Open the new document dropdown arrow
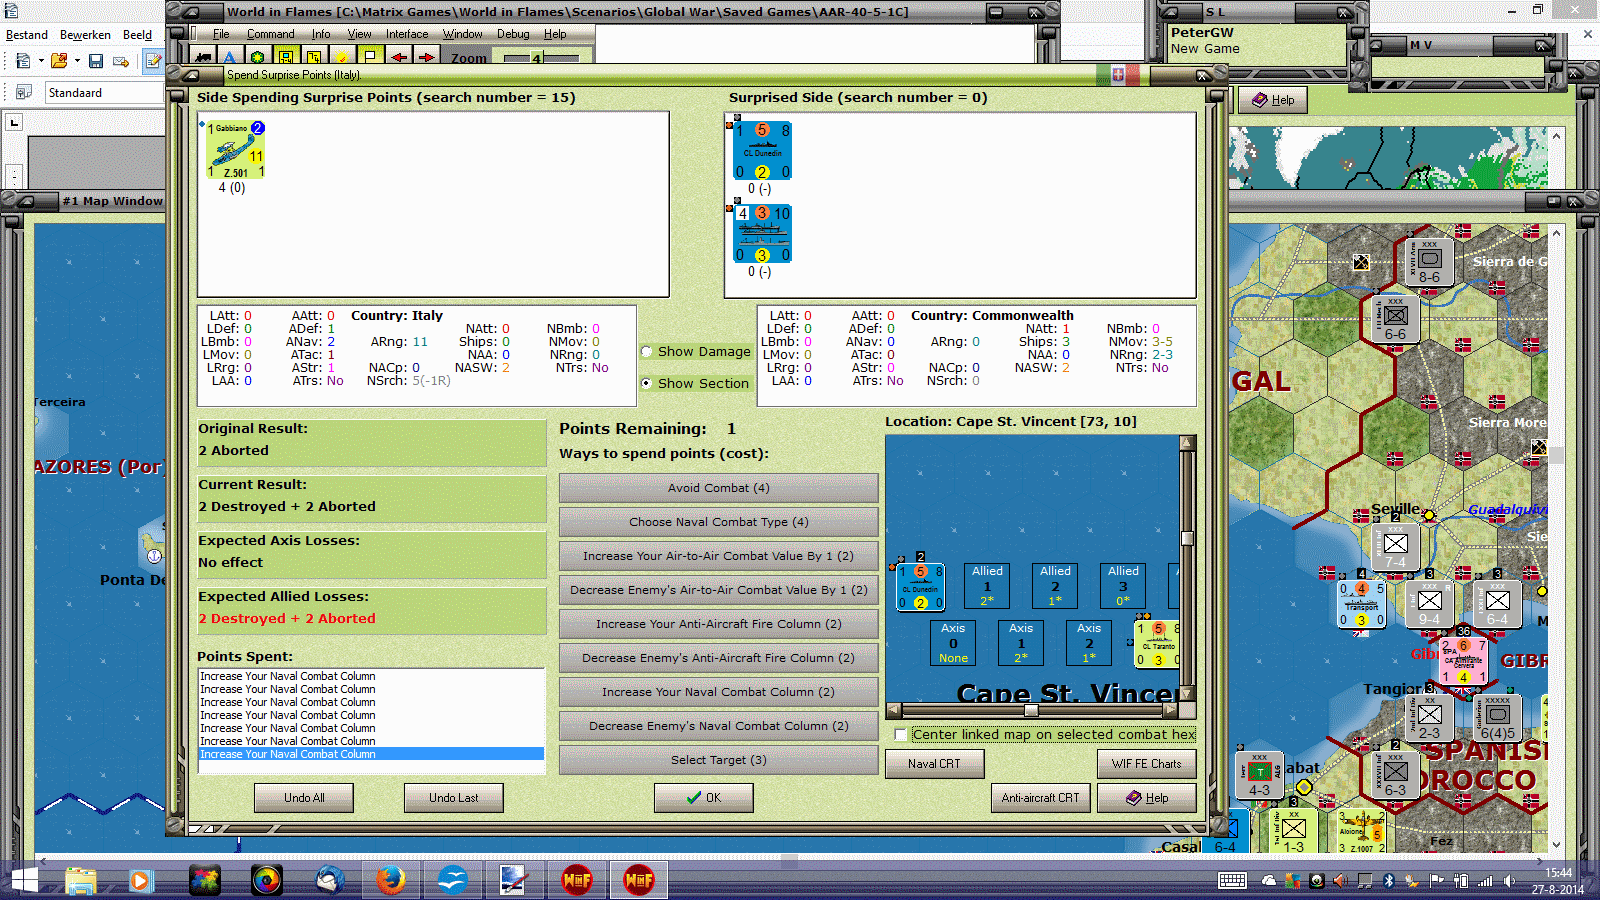The height and width of the screenshot is (900, 1600). (x=41, y=61)
